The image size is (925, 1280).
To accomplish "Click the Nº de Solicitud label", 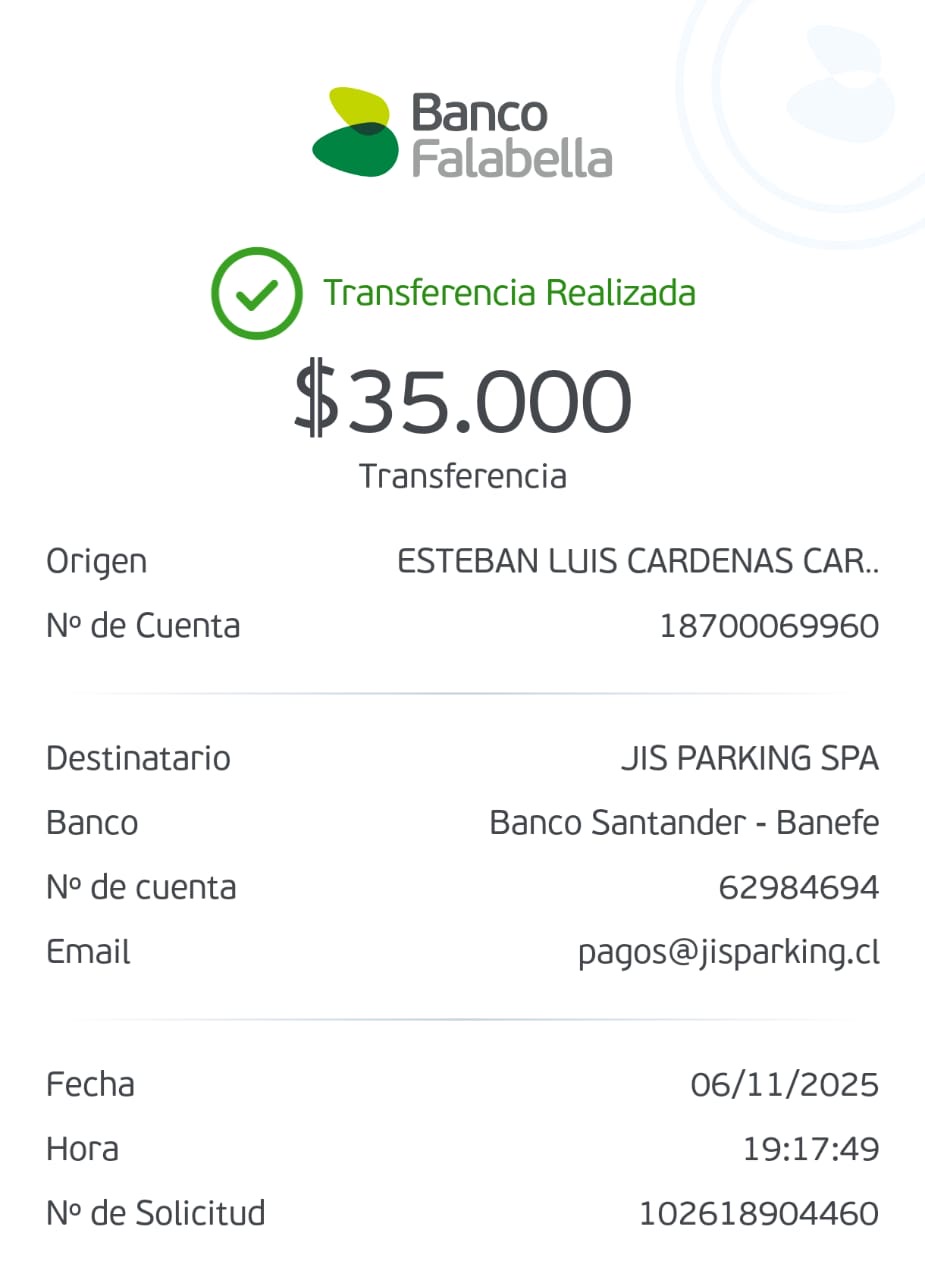I will tap(155, 1214).
